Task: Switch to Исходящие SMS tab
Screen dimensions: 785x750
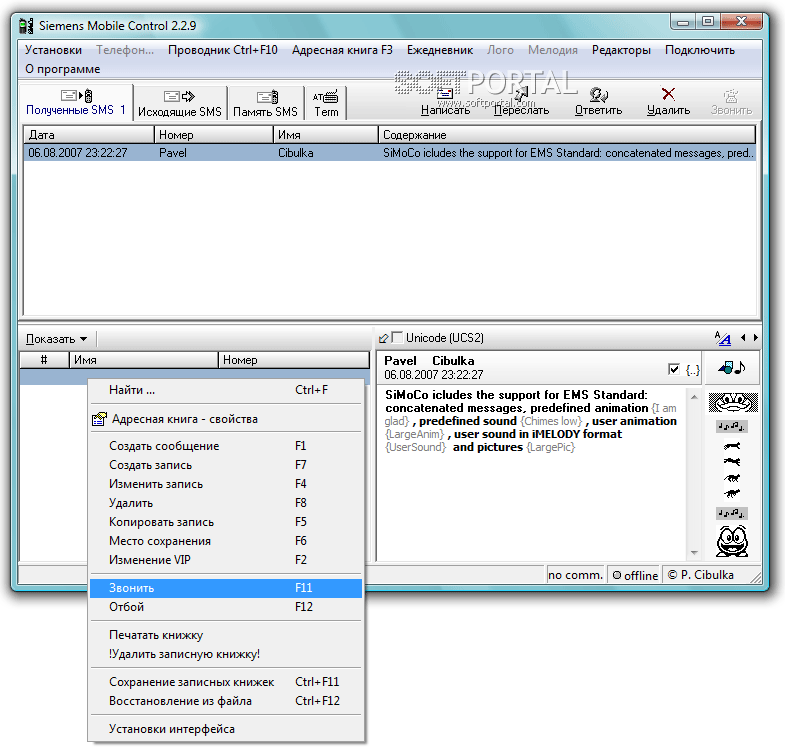Action: pyautogui.click(x=180, y=104)
